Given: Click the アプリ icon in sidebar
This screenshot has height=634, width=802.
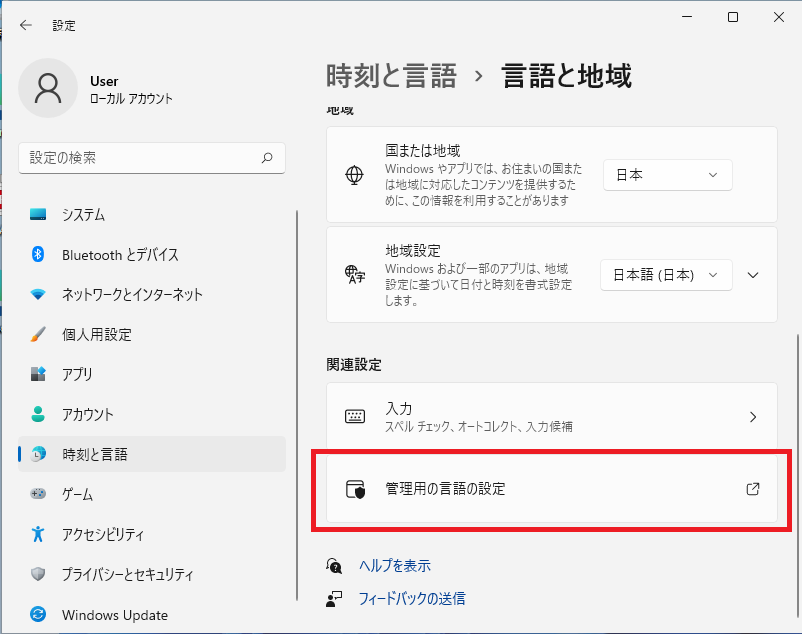Looking at the screenshot, I should pyautogui.click(x=38, y=374).
